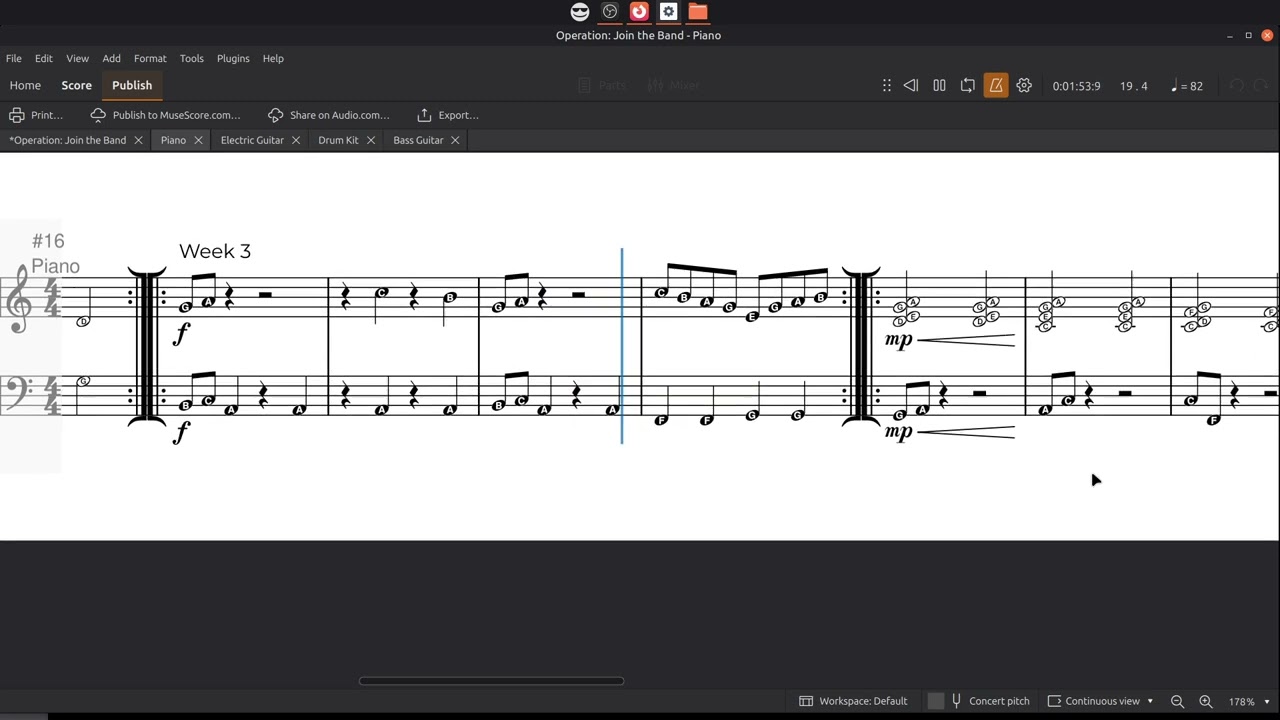Select bass staff forte dynamic marking
Screen dimensions: 1280x720
point(181,432)
